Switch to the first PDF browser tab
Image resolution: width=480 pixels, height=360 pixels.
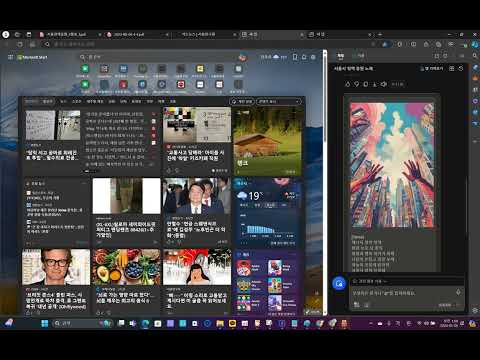click(x=69, y=34)
